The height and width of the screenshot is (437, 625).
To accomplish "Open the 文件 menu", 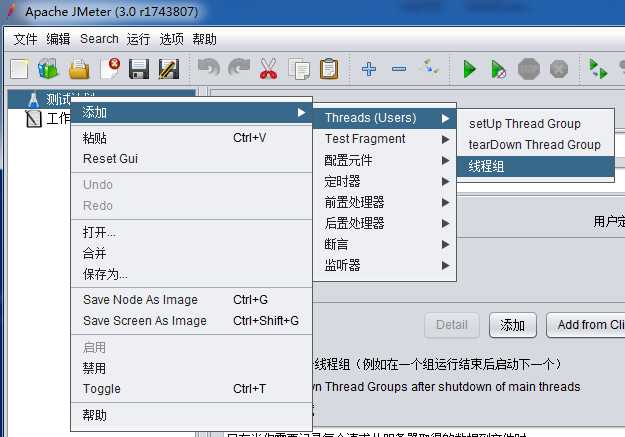I will [25, 39].
